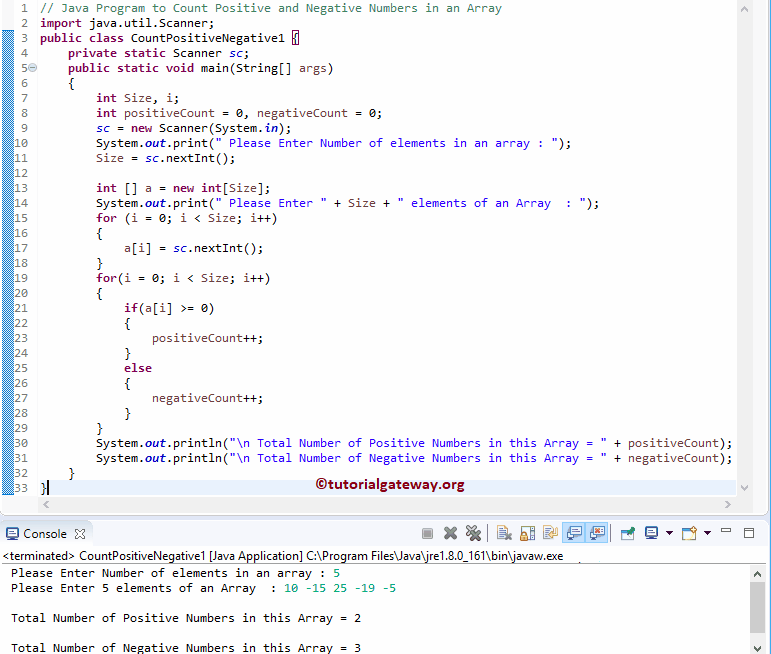Click Open Console icon
This screenshot has height=654, width=771.
(689, 534)
